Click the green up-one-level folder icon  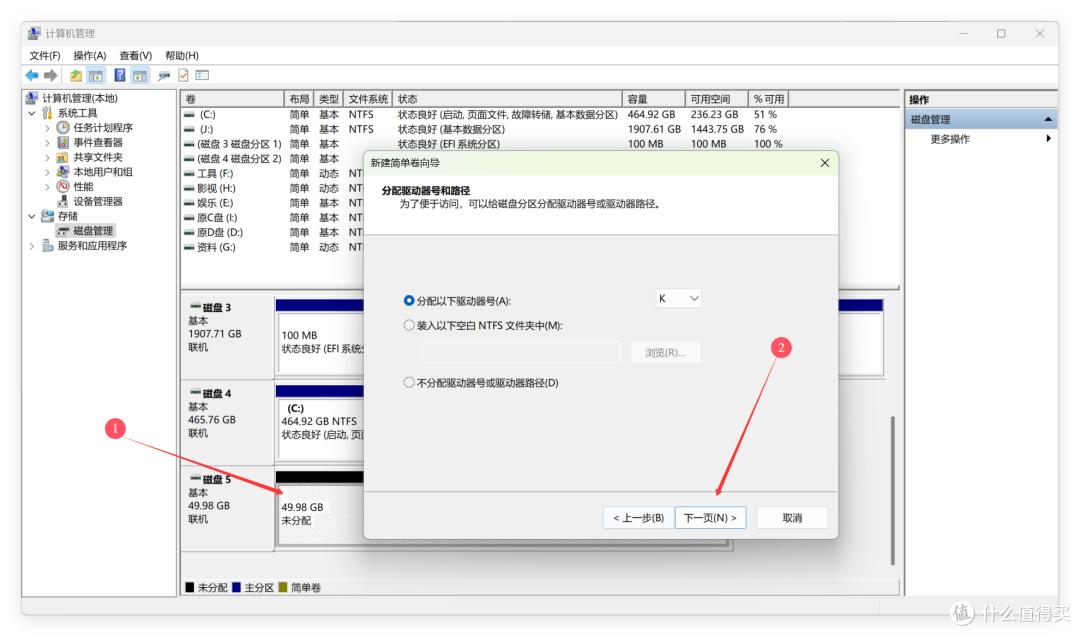pos(76,75)
